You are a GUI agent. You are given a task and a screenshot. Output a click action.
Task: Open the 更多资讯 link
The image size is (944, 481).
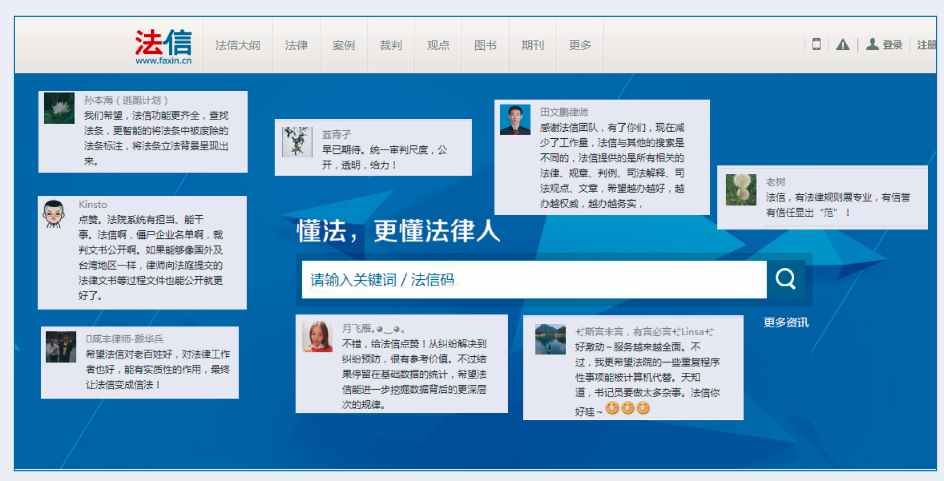(x=786, y=323)
